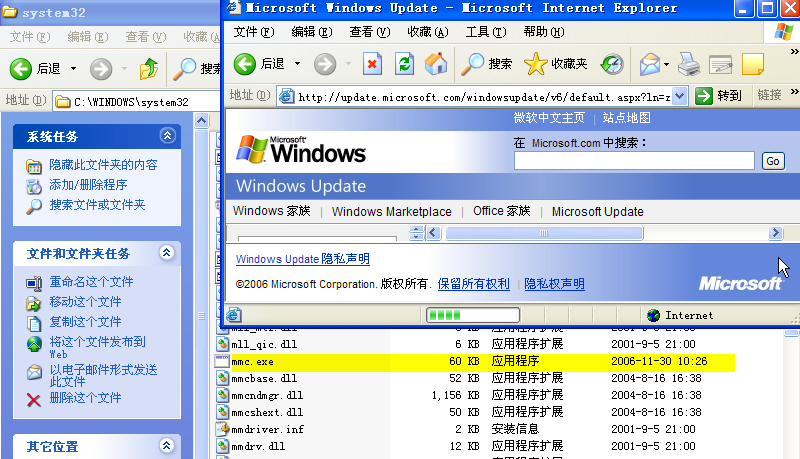Viewport: 800px width, 459px height.
Task: Open the IE search pane (搜索)
Action: tap(486, 64)
